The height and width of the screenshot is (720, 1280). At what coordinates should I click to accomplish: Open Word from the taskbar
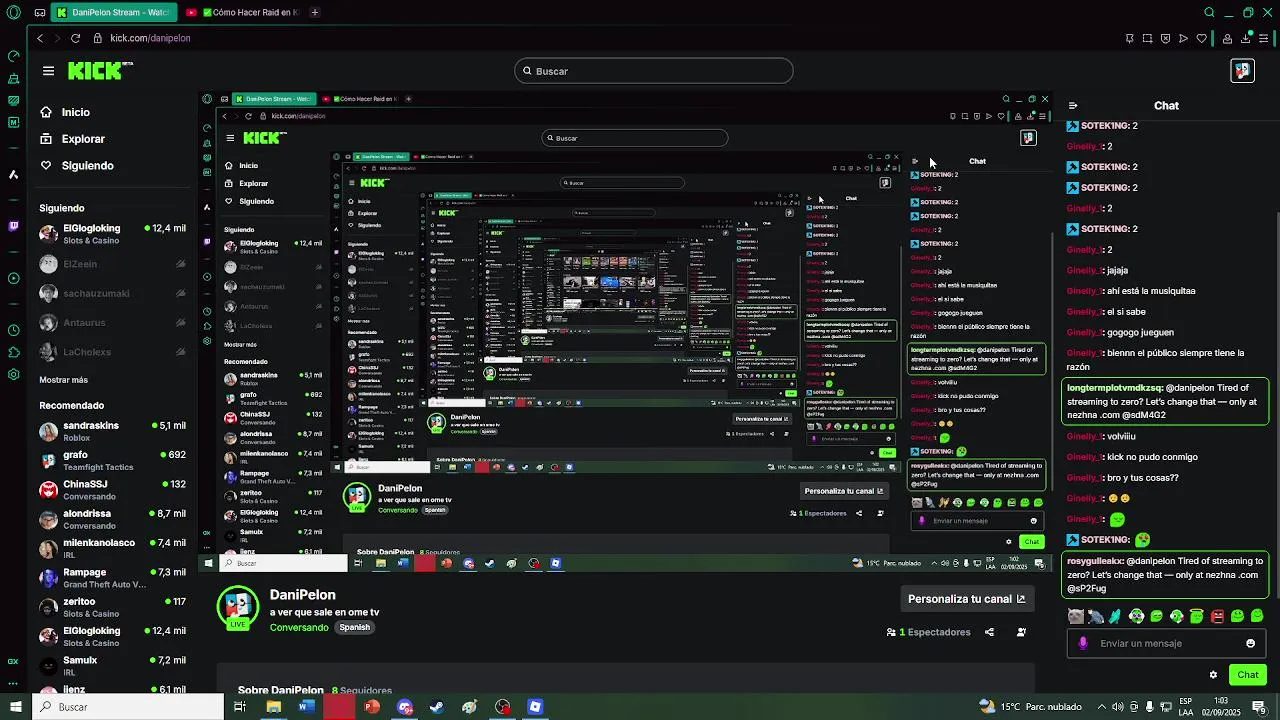tap(306, 707)
